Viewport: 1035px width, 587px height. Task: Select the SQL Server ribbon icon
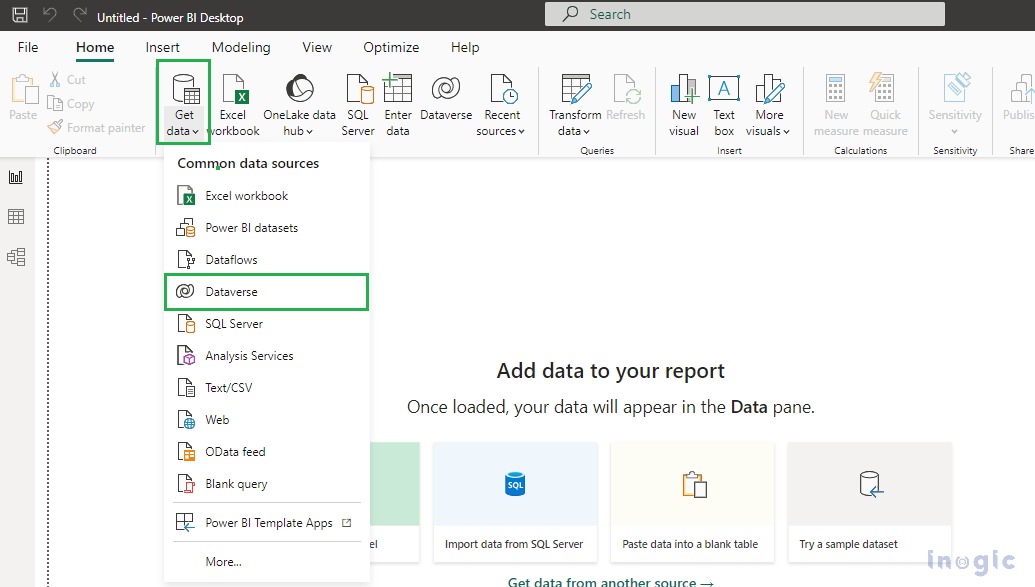[357, 100]
